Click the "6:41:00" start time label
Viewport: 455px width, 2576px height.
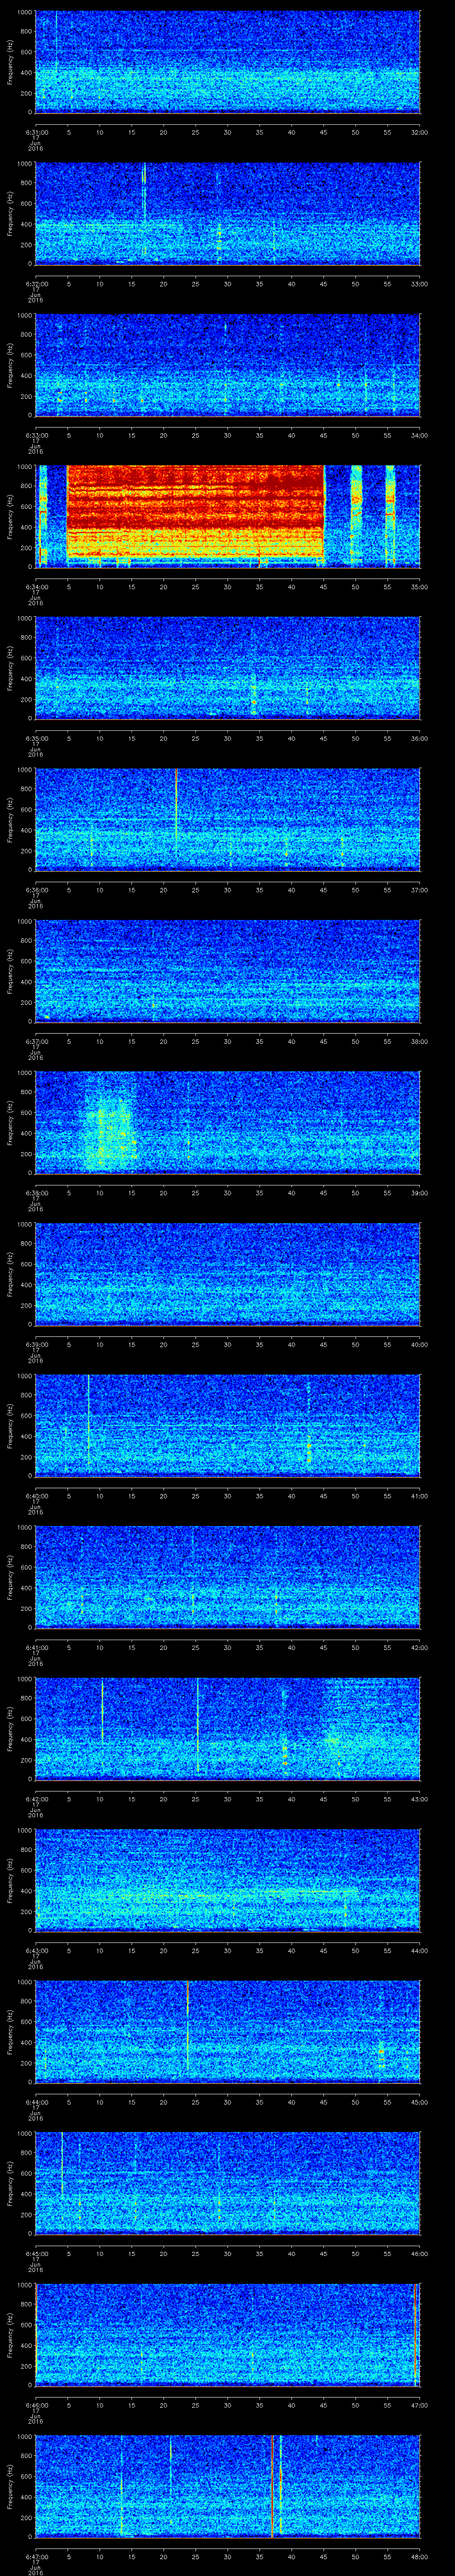point(36,1648)
